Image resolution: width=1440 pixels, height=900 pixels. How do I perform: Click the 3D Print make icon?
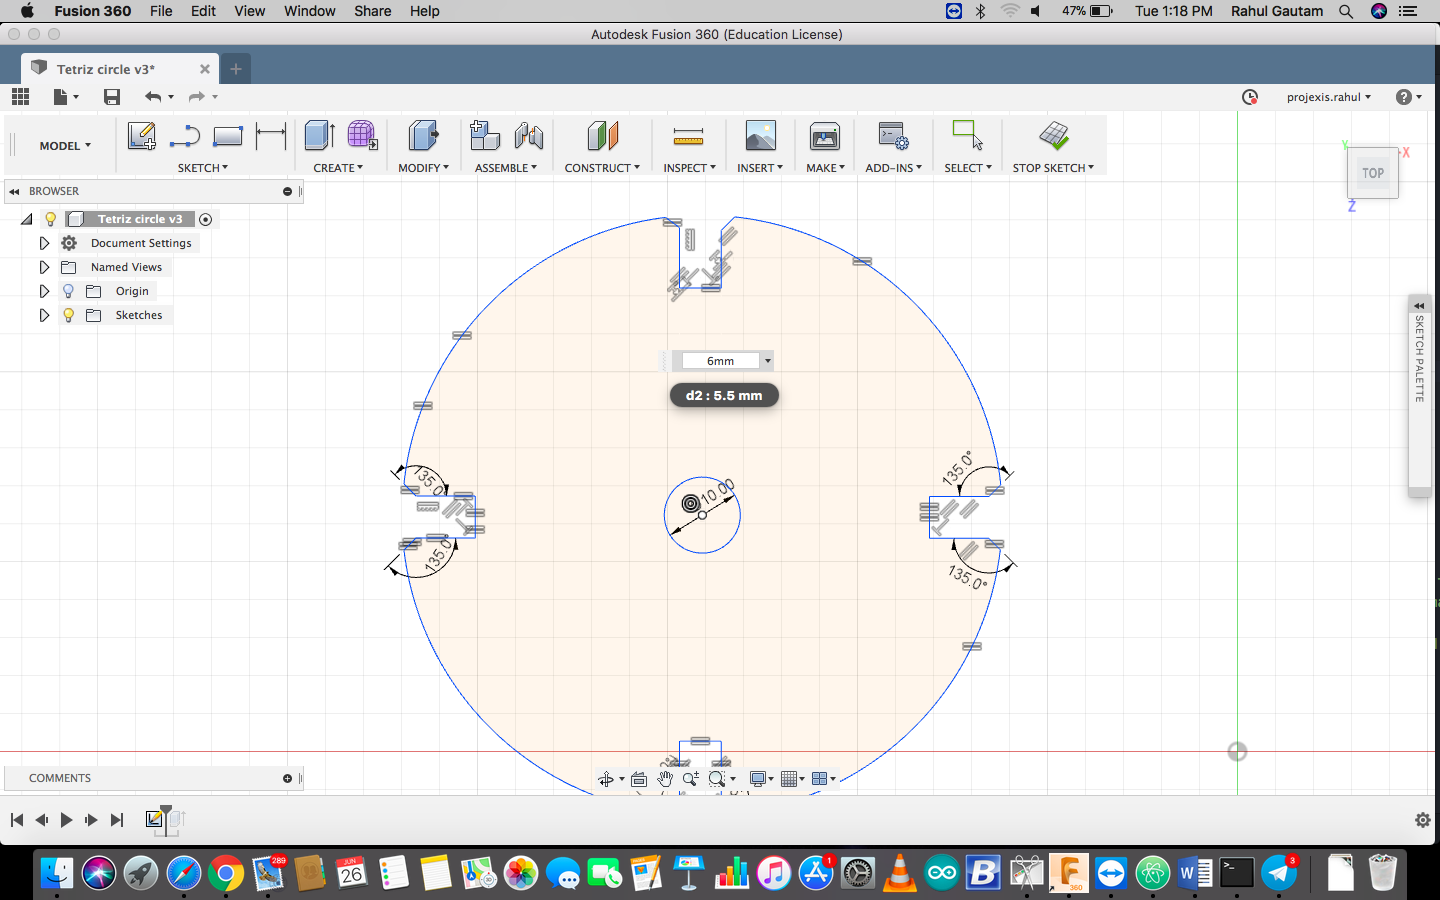825,136
